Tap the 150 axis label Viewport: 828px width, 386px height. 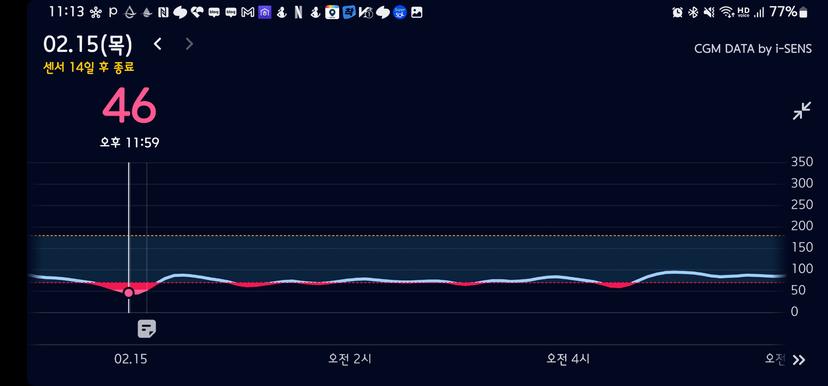pyautogui.click(x=802, y=248)
